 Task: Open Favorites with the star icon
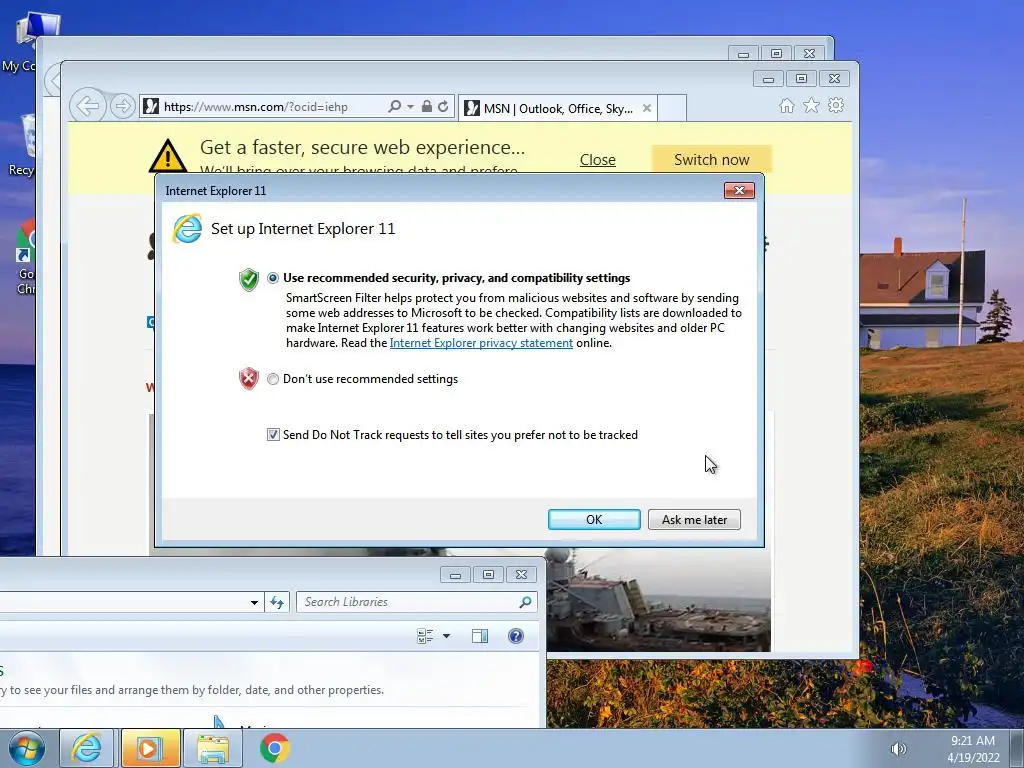[811, 105]
